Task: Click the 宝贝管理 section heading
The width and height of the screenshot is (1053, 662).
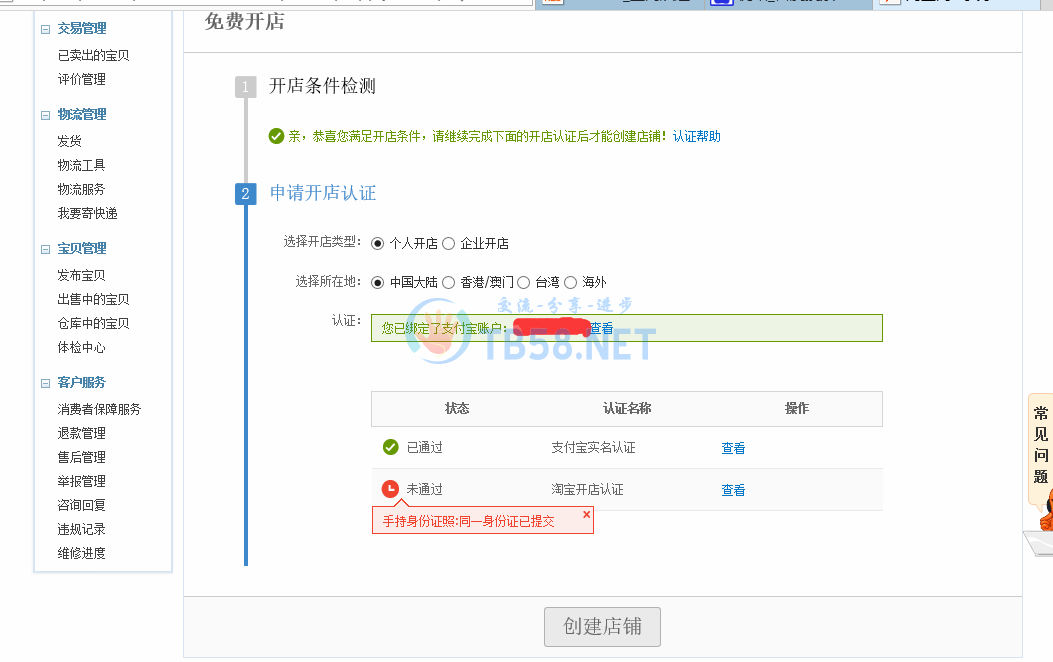Action: coord(82,248)
